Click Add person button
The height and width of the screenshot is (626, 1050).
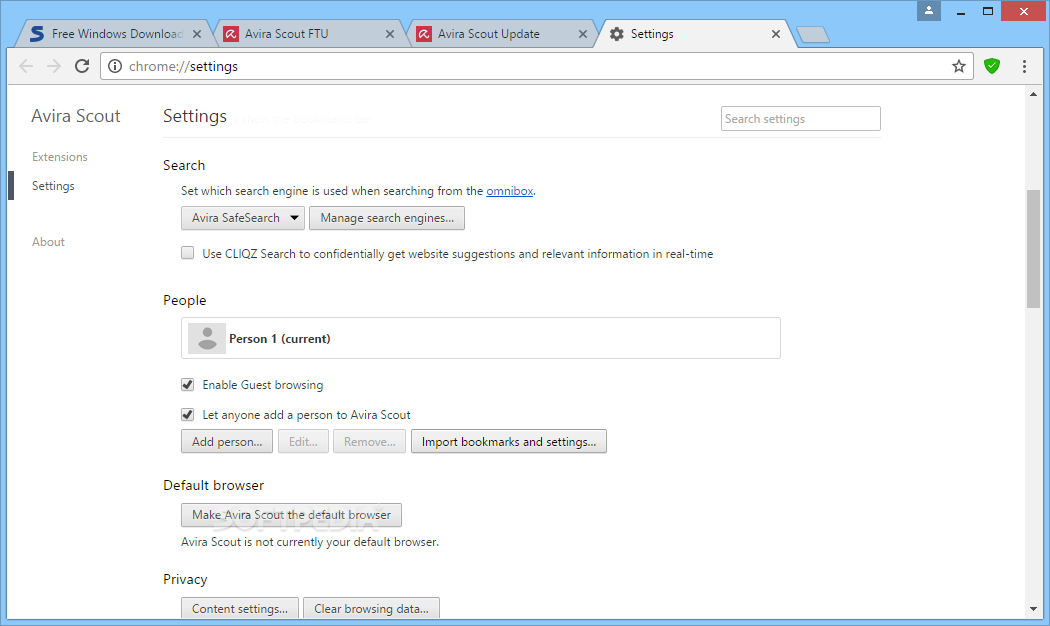pos(226,442)
